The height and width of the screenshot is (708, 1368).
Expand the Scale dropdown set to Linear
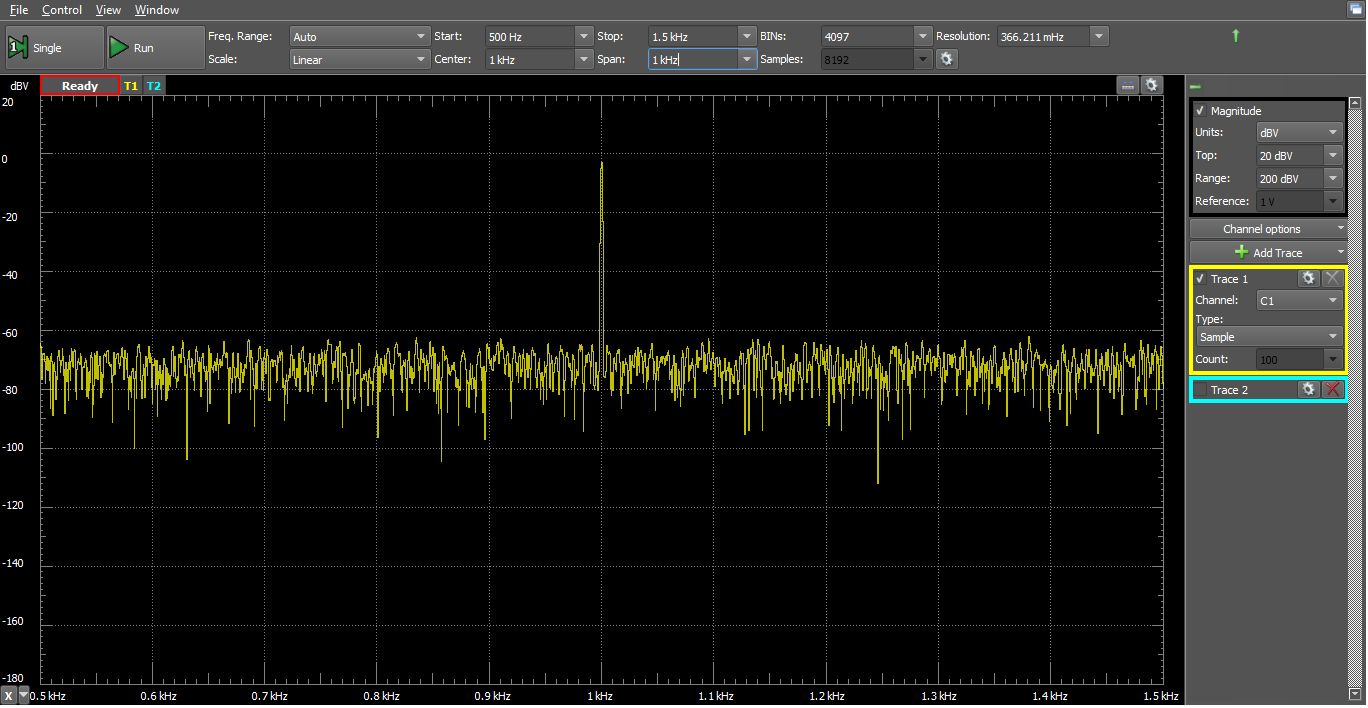point(359,60)
